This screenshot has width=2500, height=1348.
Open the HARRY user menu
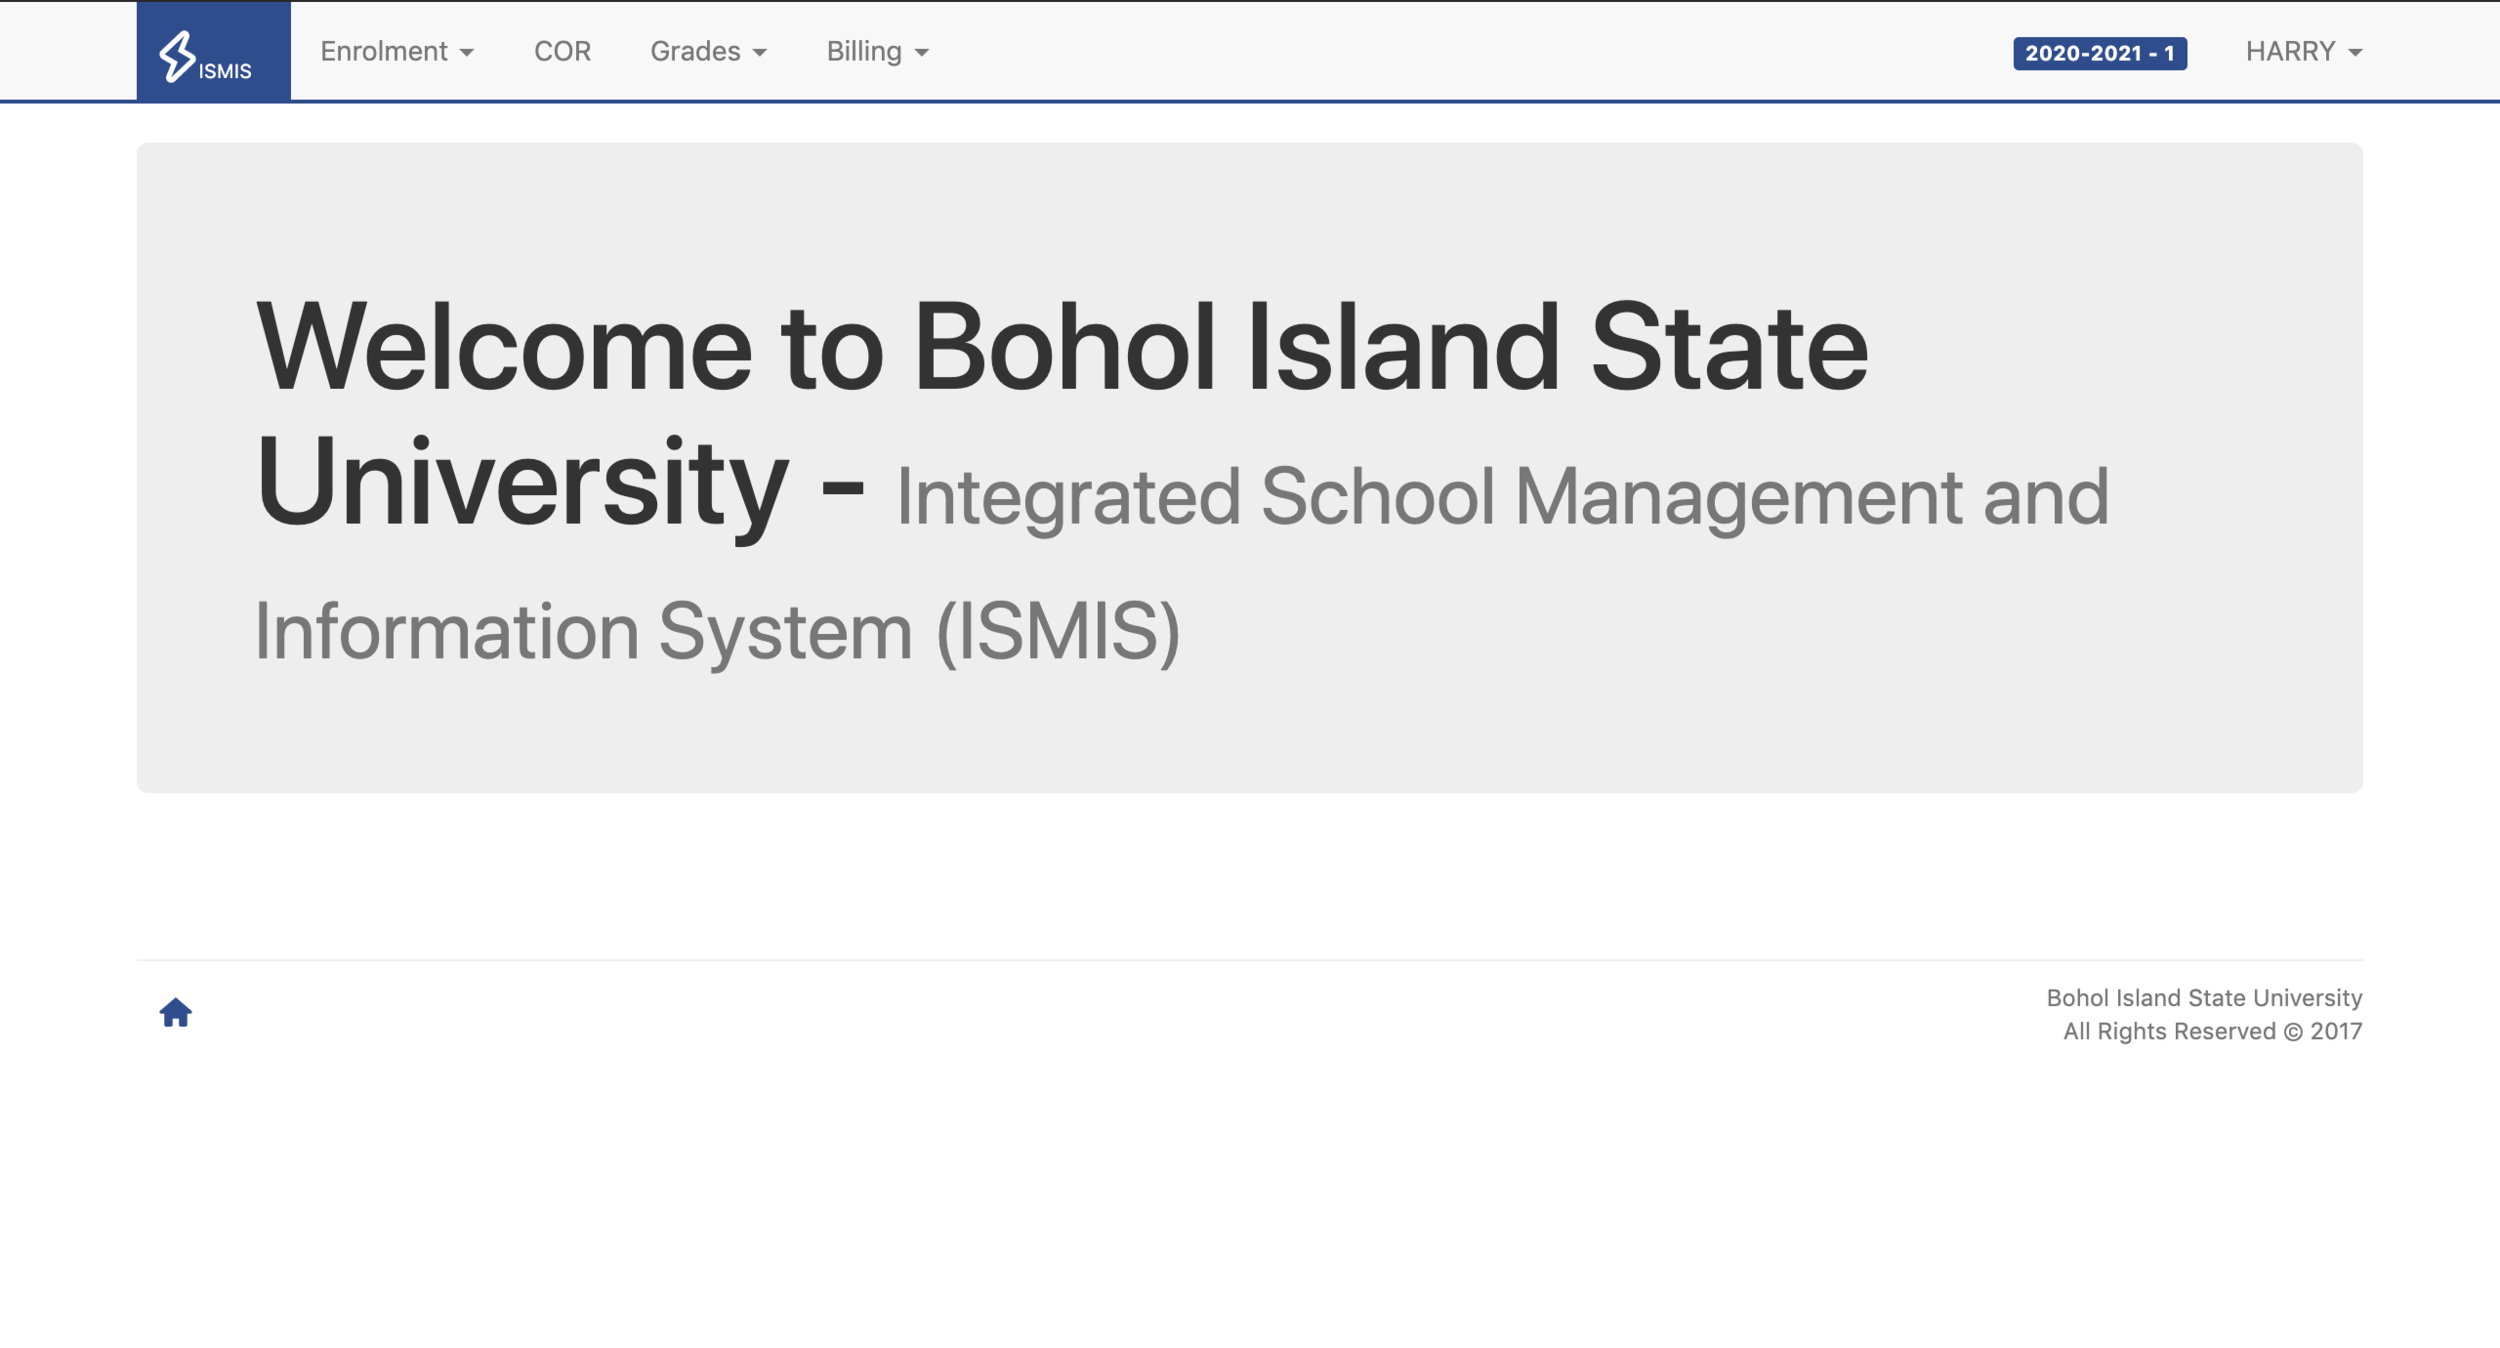[2303, 51]
